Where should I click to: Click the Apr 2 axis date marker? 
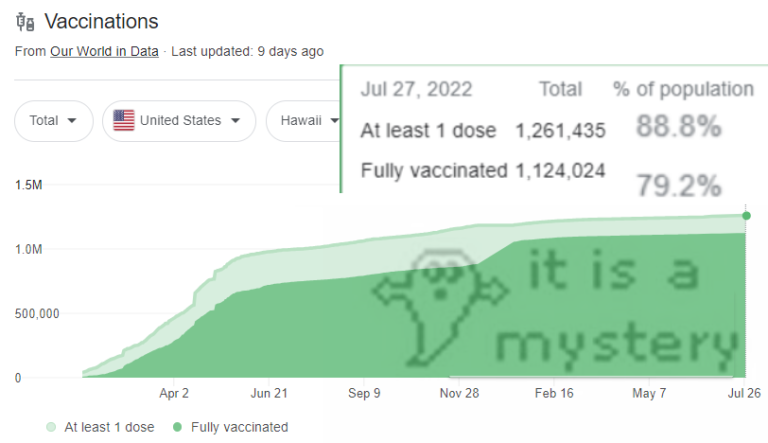point(174,393)
